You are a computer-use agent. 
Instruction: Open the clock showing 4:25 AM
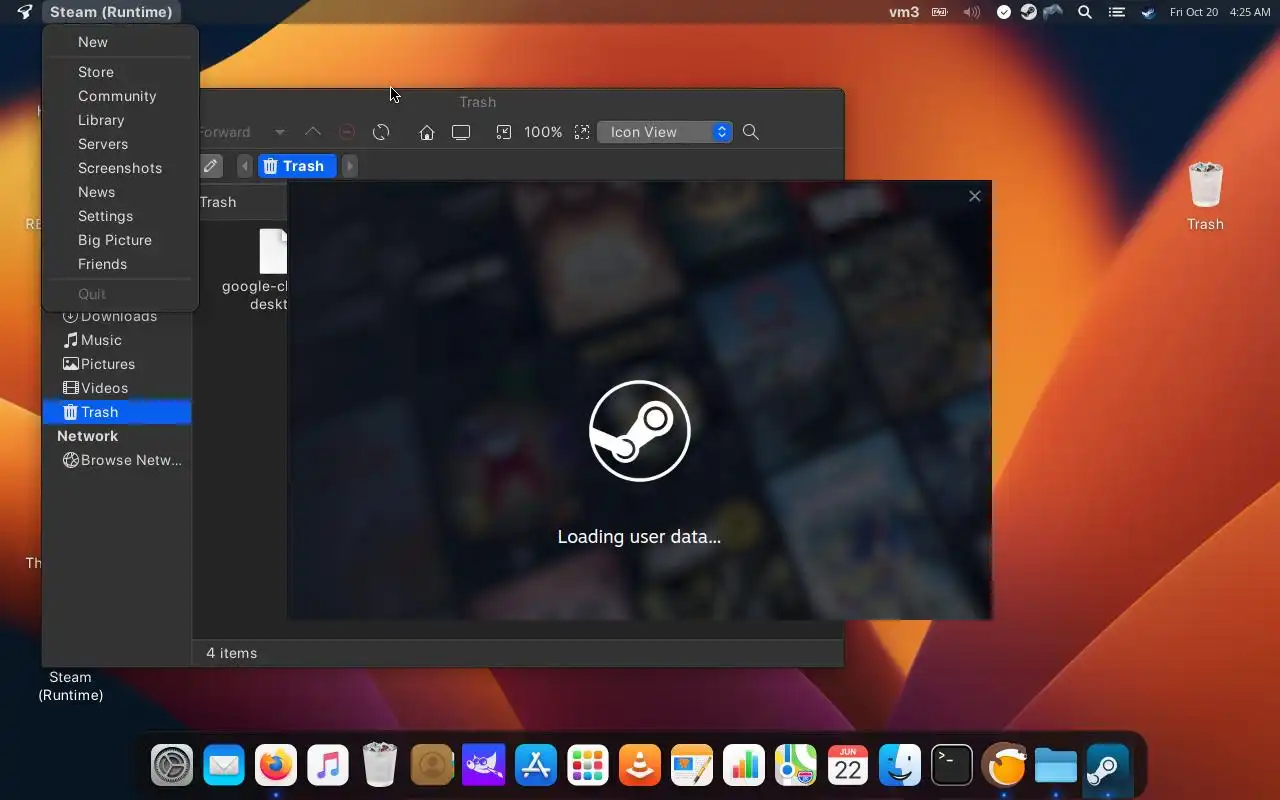1250,12
